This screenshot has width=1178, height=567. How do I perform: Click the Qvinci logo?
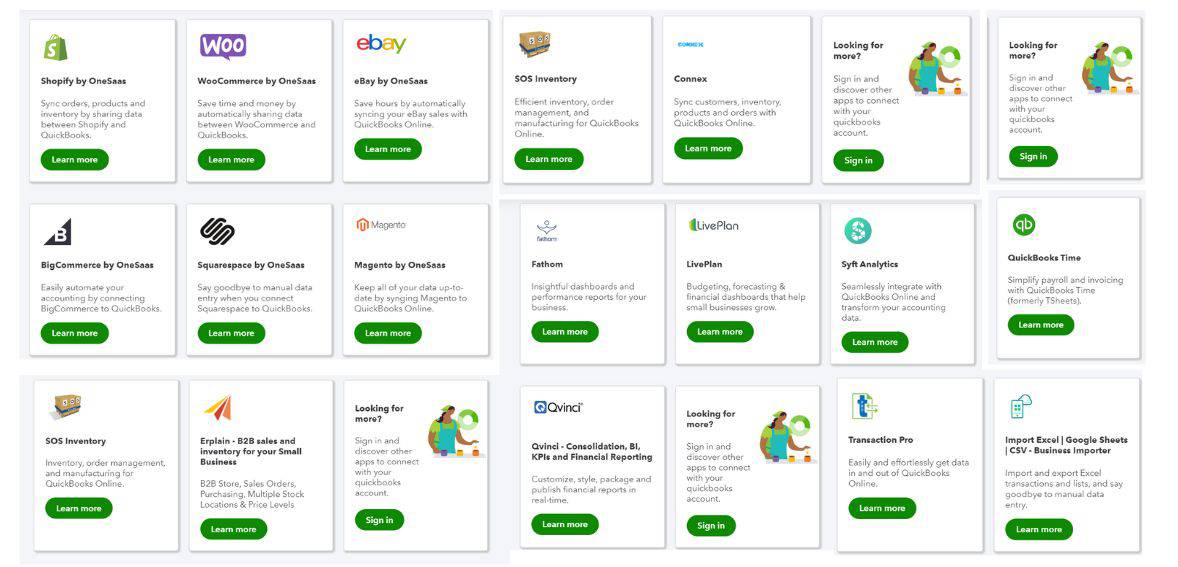coord(558,407)
